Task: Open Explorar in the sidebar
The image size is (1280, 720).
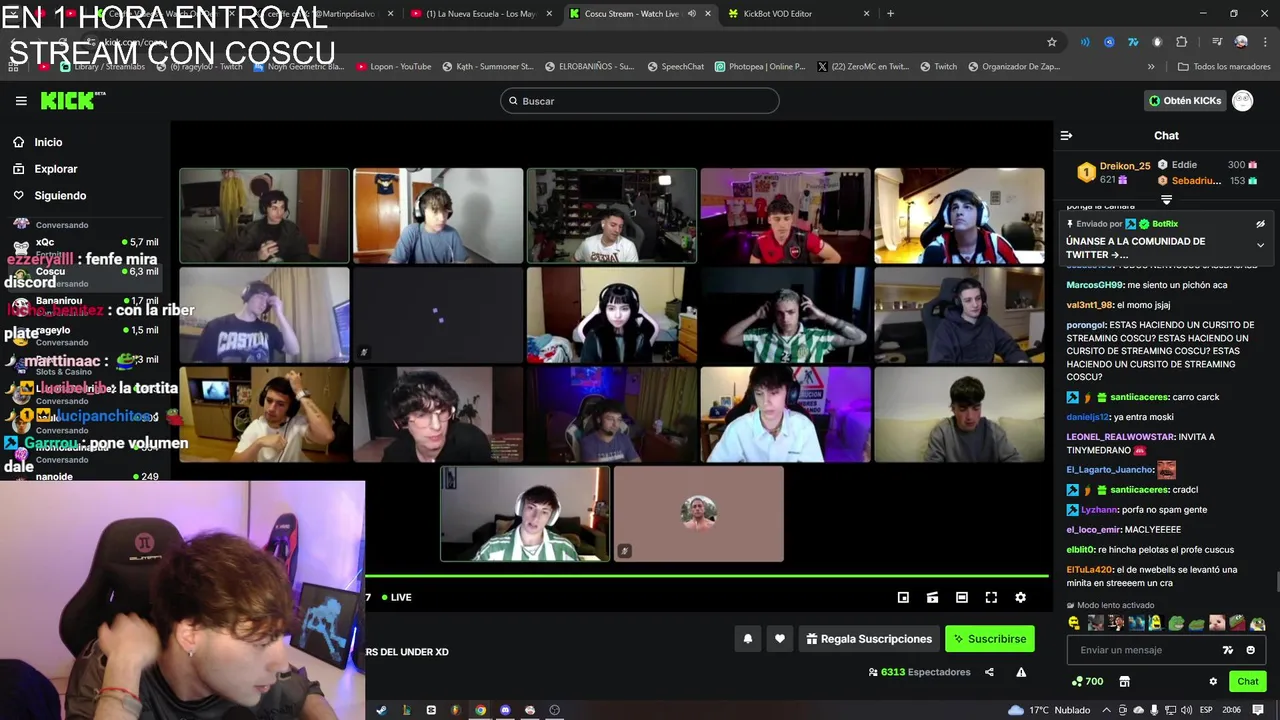Action: [56, 169]
